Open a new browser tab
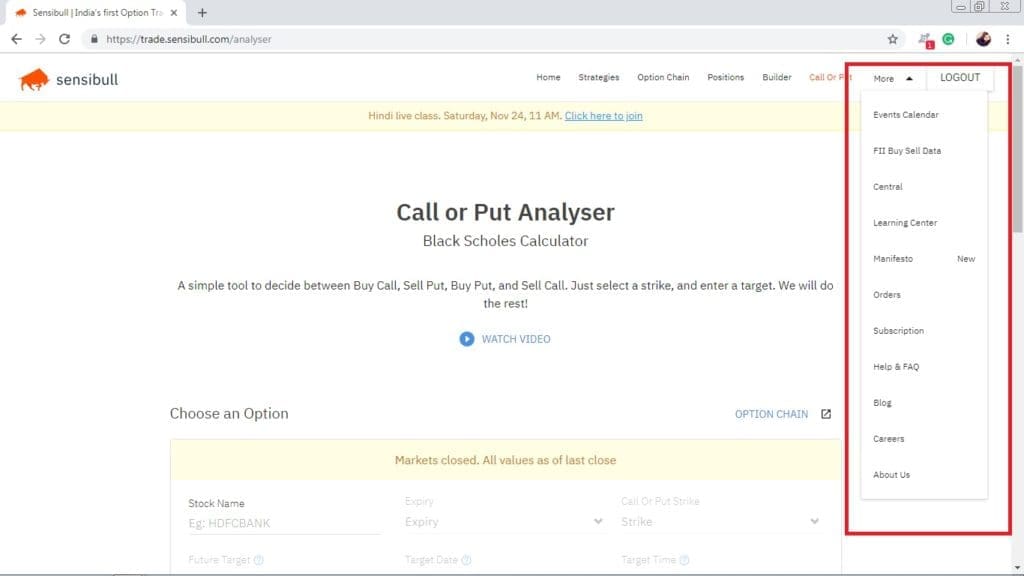1024x576 pixels. click(x=202, y=13)
